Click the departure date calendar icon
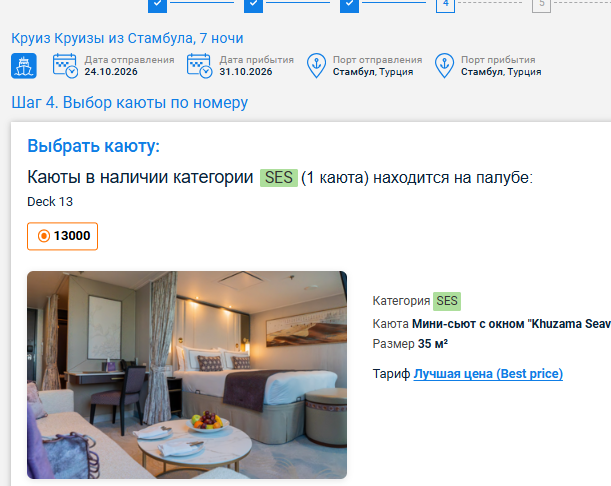The height and width of the screenshot is (486, 611). click(65, 66)
